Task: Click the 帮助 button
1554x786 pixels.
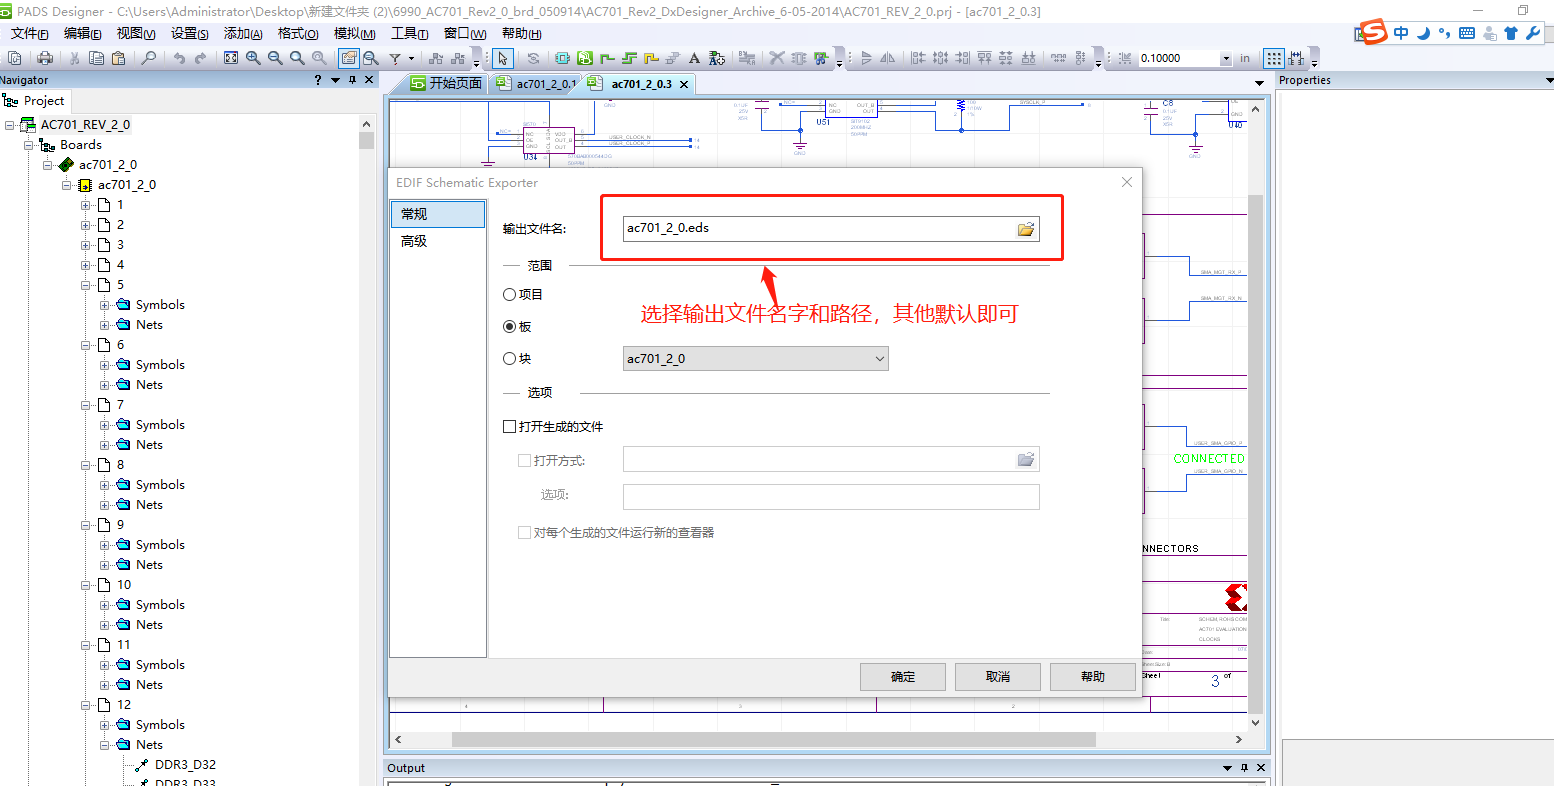Action: pyautogui.click(x=1093, y=676)
